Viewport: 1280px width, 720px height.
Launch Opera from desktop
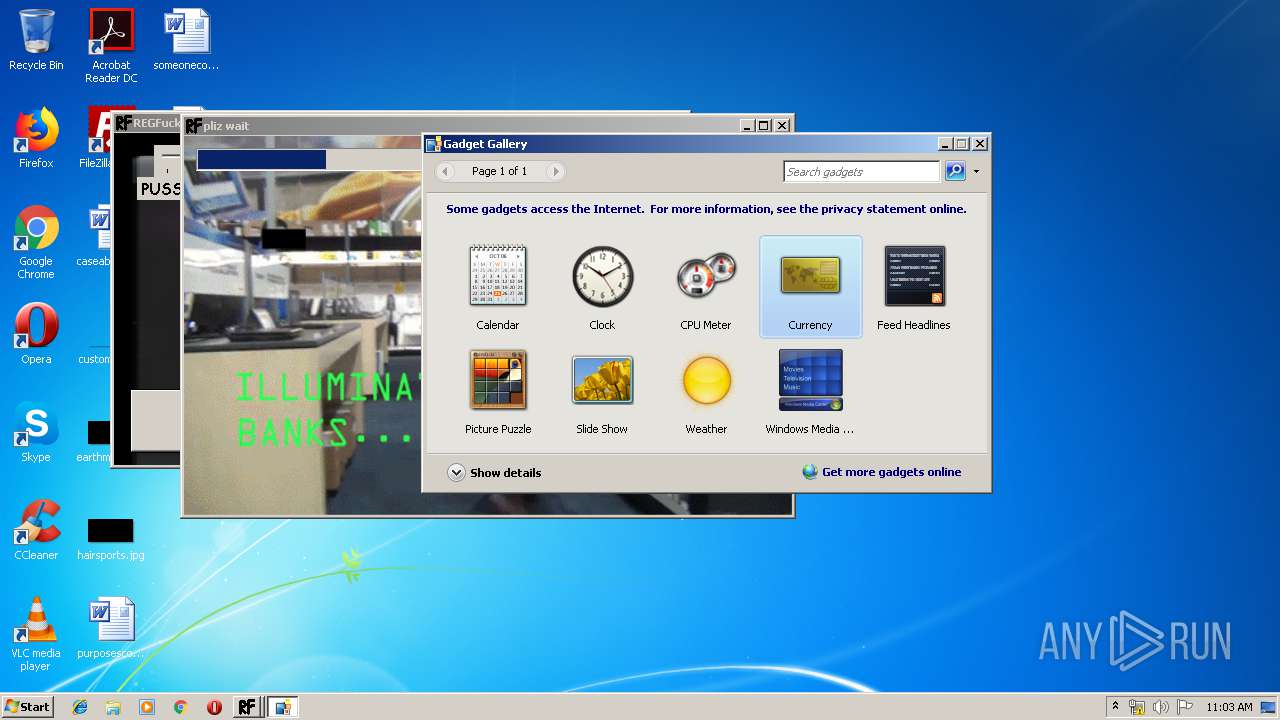point(36,334)
